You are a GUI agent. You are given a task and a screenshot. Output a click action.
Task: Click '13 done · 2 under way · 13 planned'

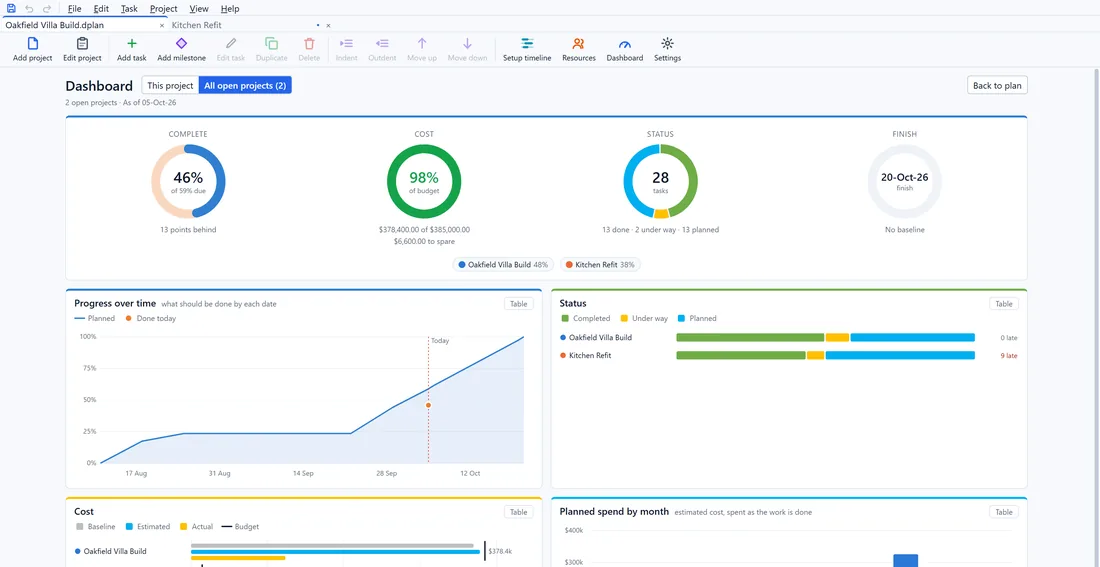660,229
